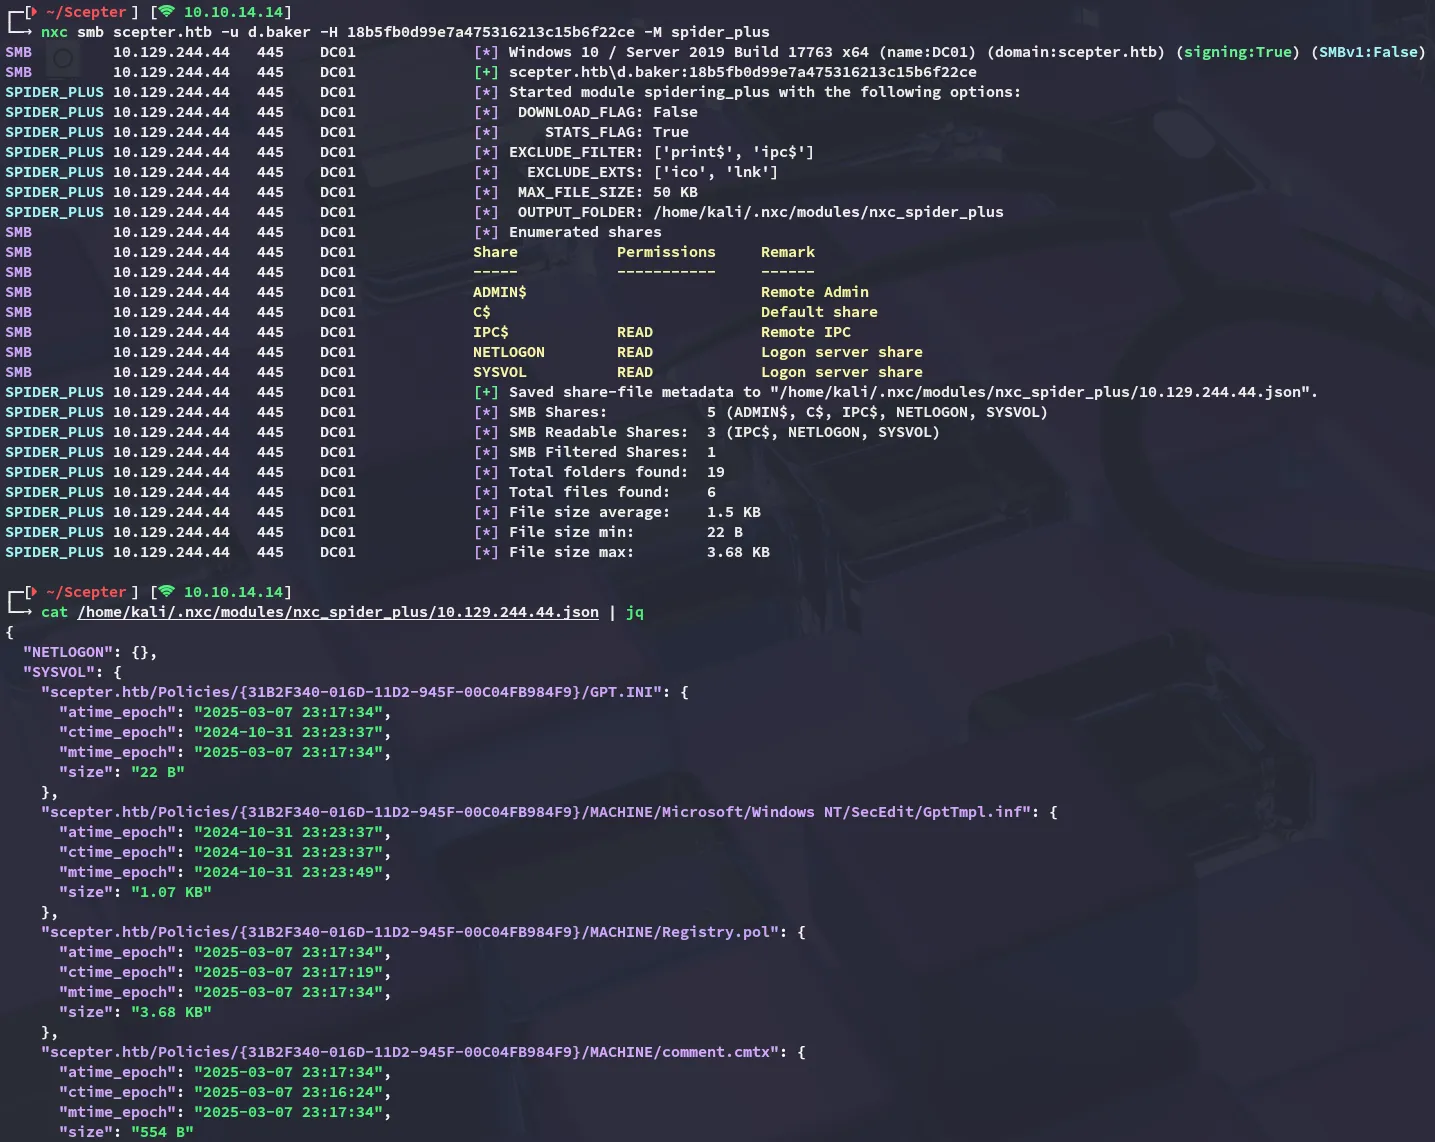1435x1142 pixels.
Task: Click the "NETLOGON" JSON key
Action: [68, 652]
